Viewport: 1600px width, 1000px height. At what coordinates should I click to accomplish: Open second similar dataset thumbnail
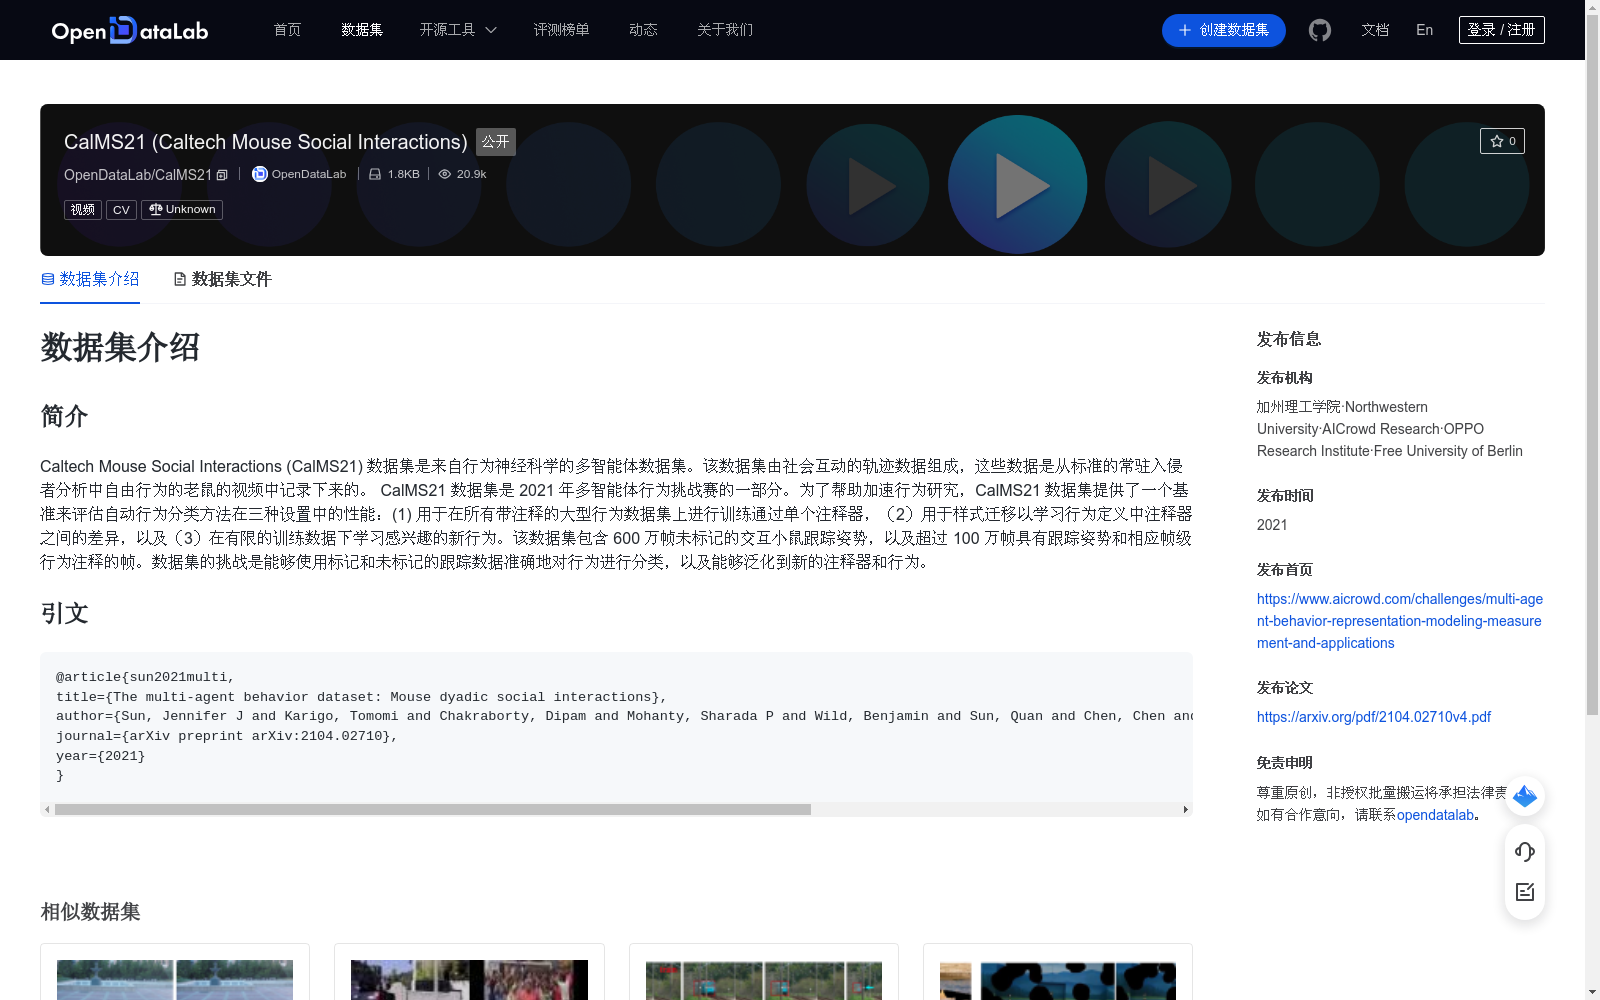tap(469, 980)
